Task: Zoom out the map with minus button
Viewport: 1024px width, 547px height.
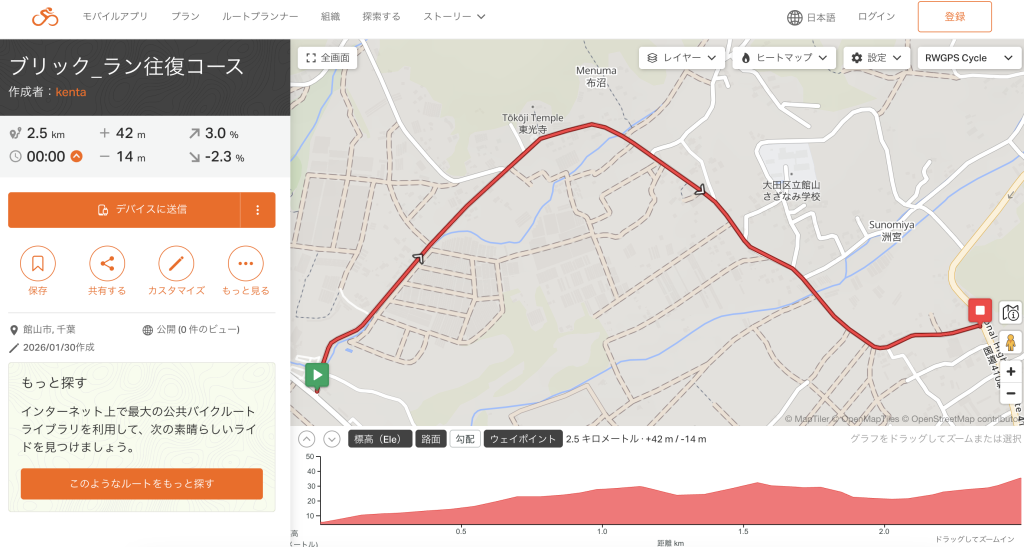Action: click(1010, 393)
